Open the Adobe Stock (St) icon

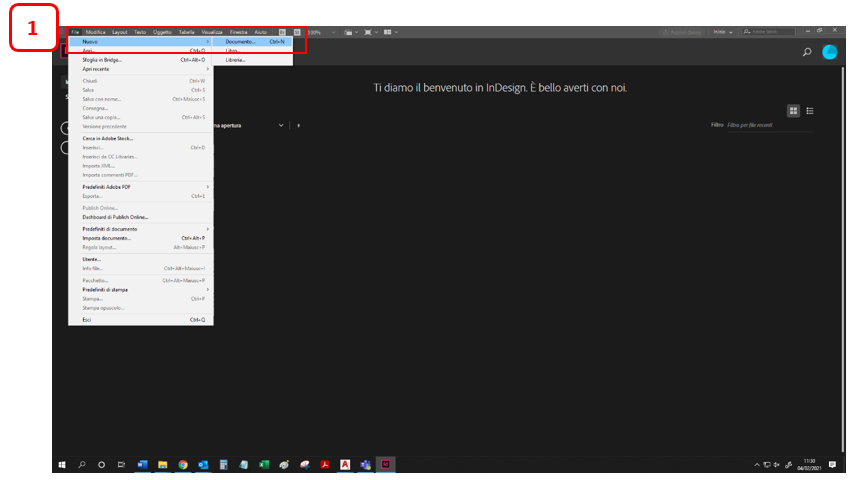point(297,32)
